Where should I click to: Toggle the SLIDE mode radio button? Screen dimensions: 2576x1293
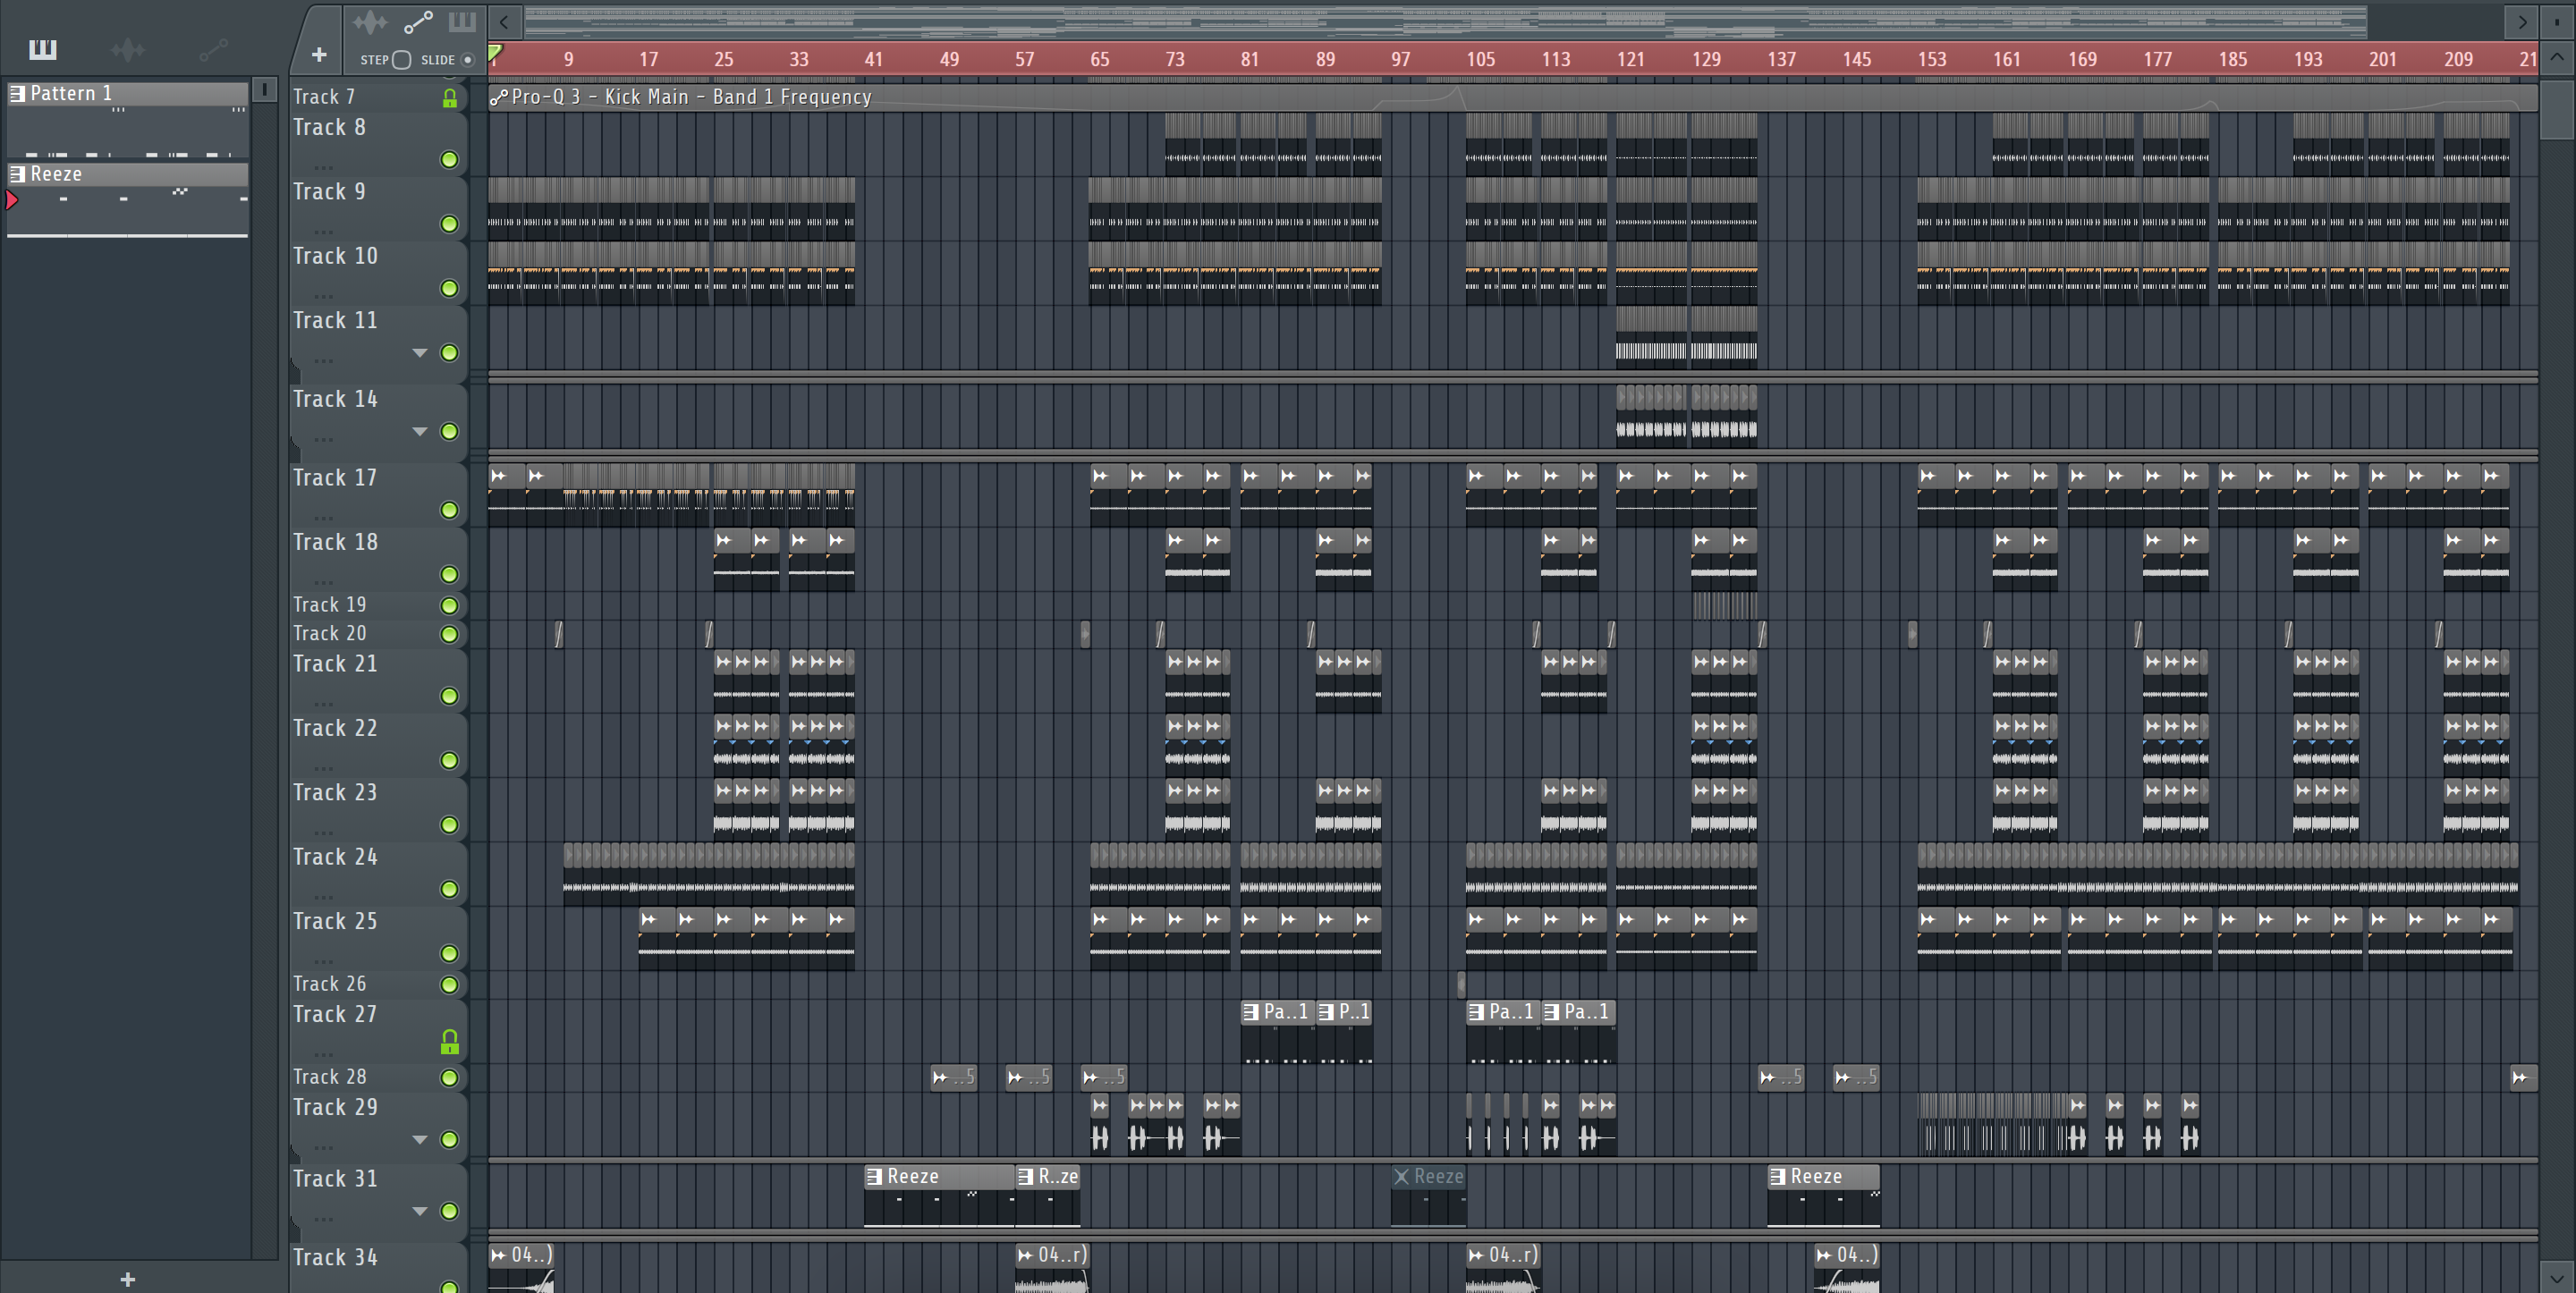(467, 60)
